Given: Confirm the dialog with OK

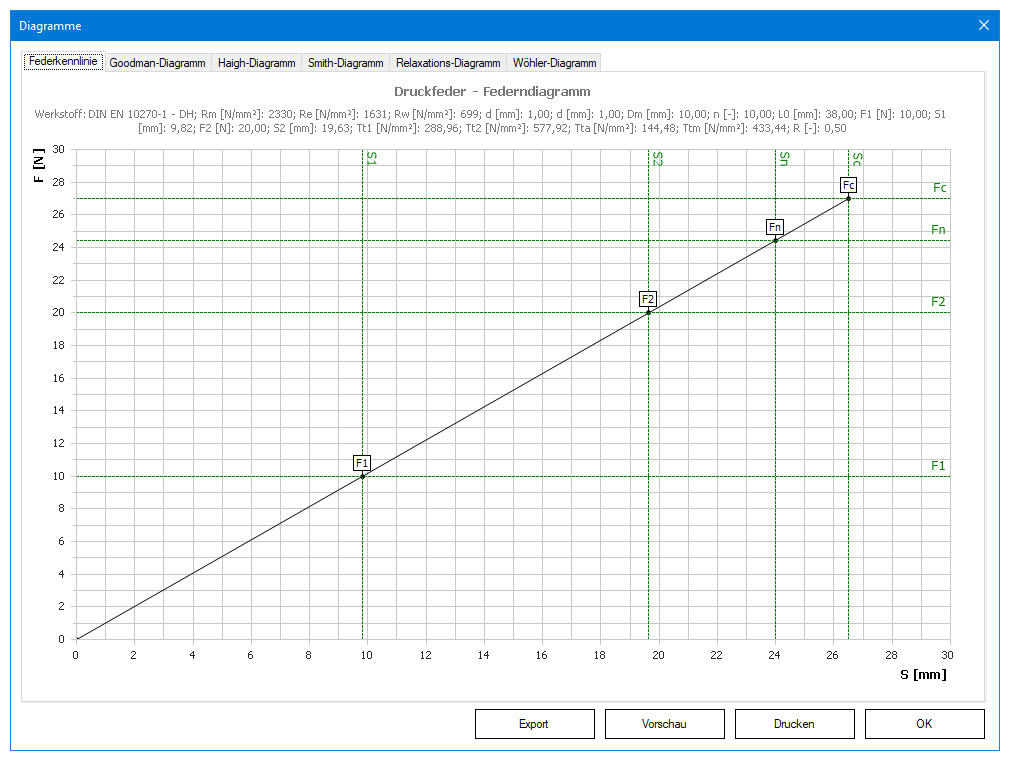Looking at the screenshot, I should pyautogui.click(x=924, y=724).
